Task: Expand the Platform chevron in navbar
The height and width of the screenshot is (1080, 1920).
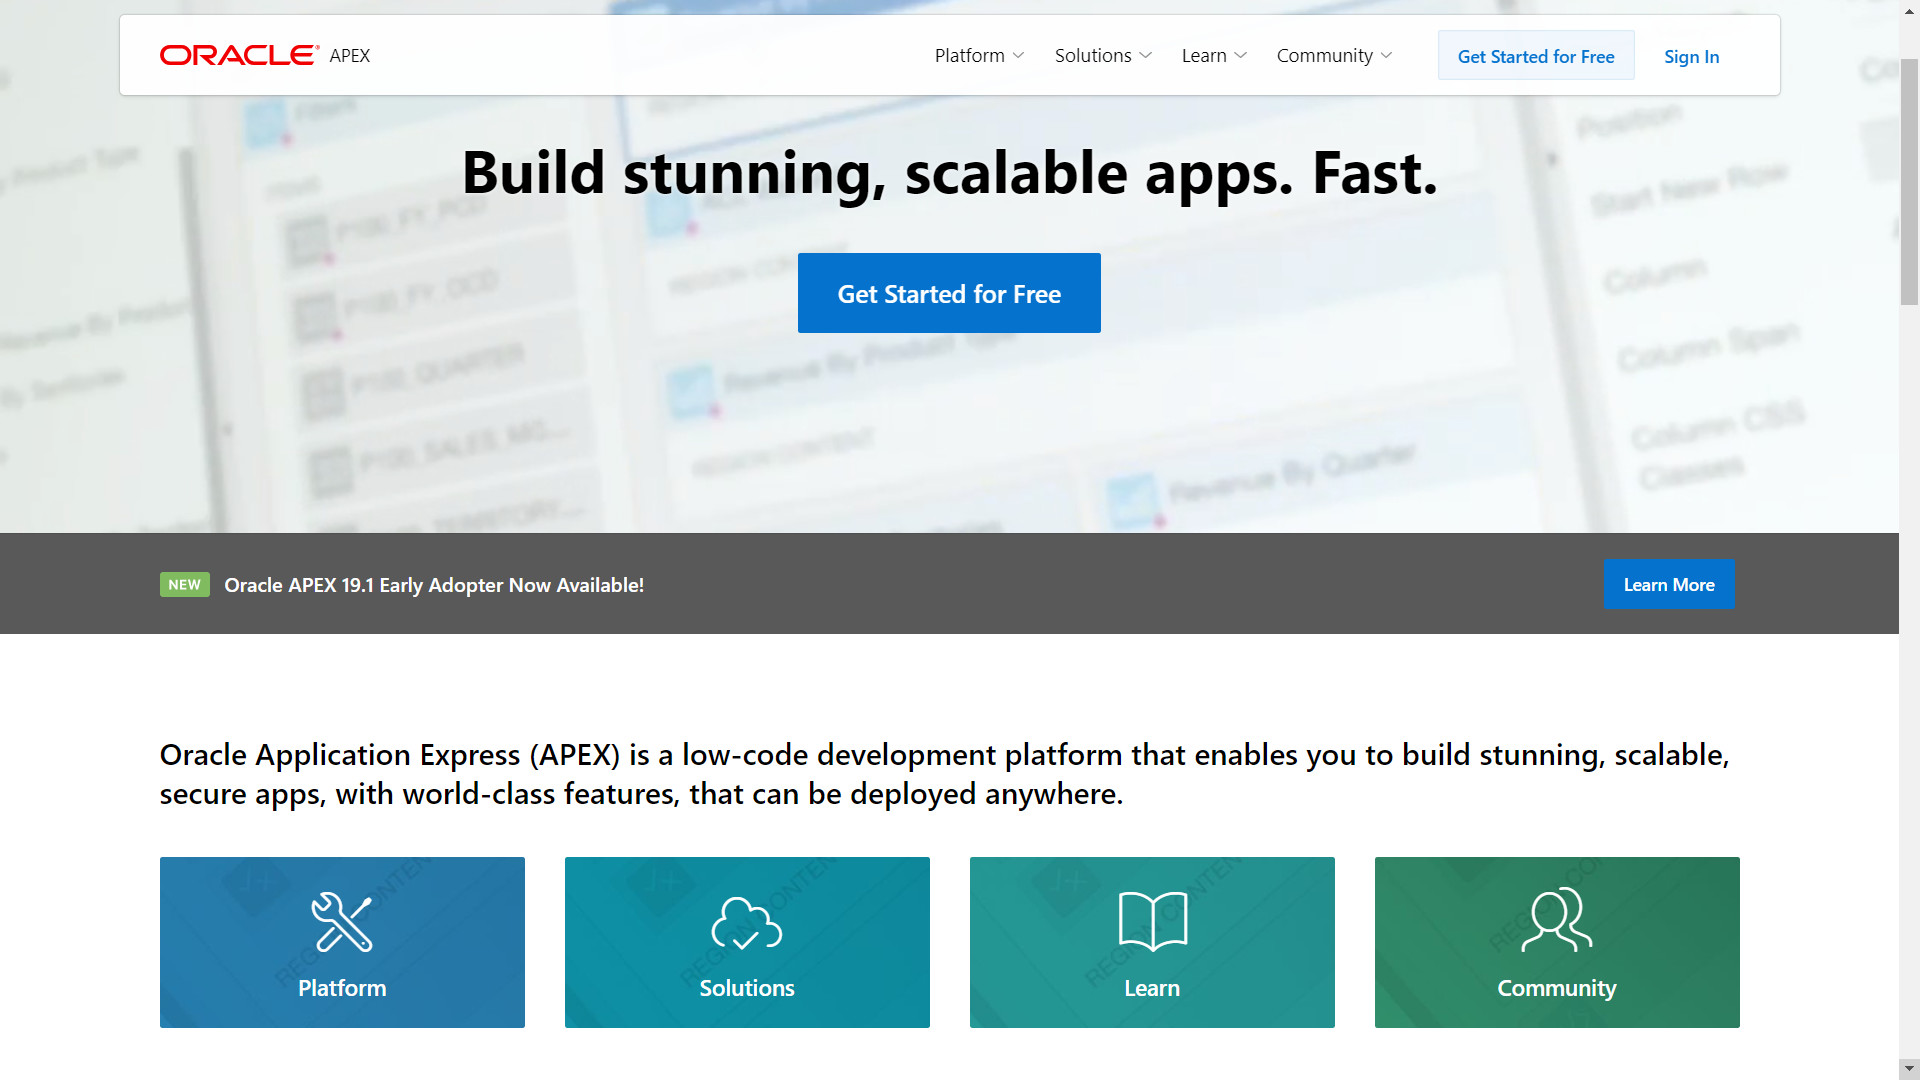Action: click(1018, 56)
